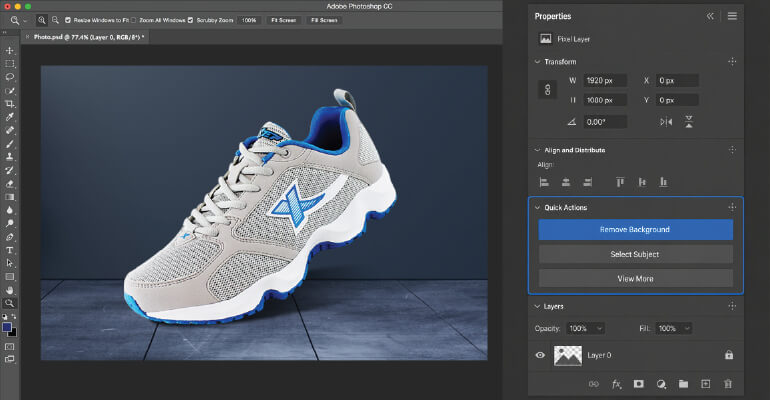Viewport: 770px width, 400px height.
Task: Toggle Quick Mask mode
Action: pos(9,347)
